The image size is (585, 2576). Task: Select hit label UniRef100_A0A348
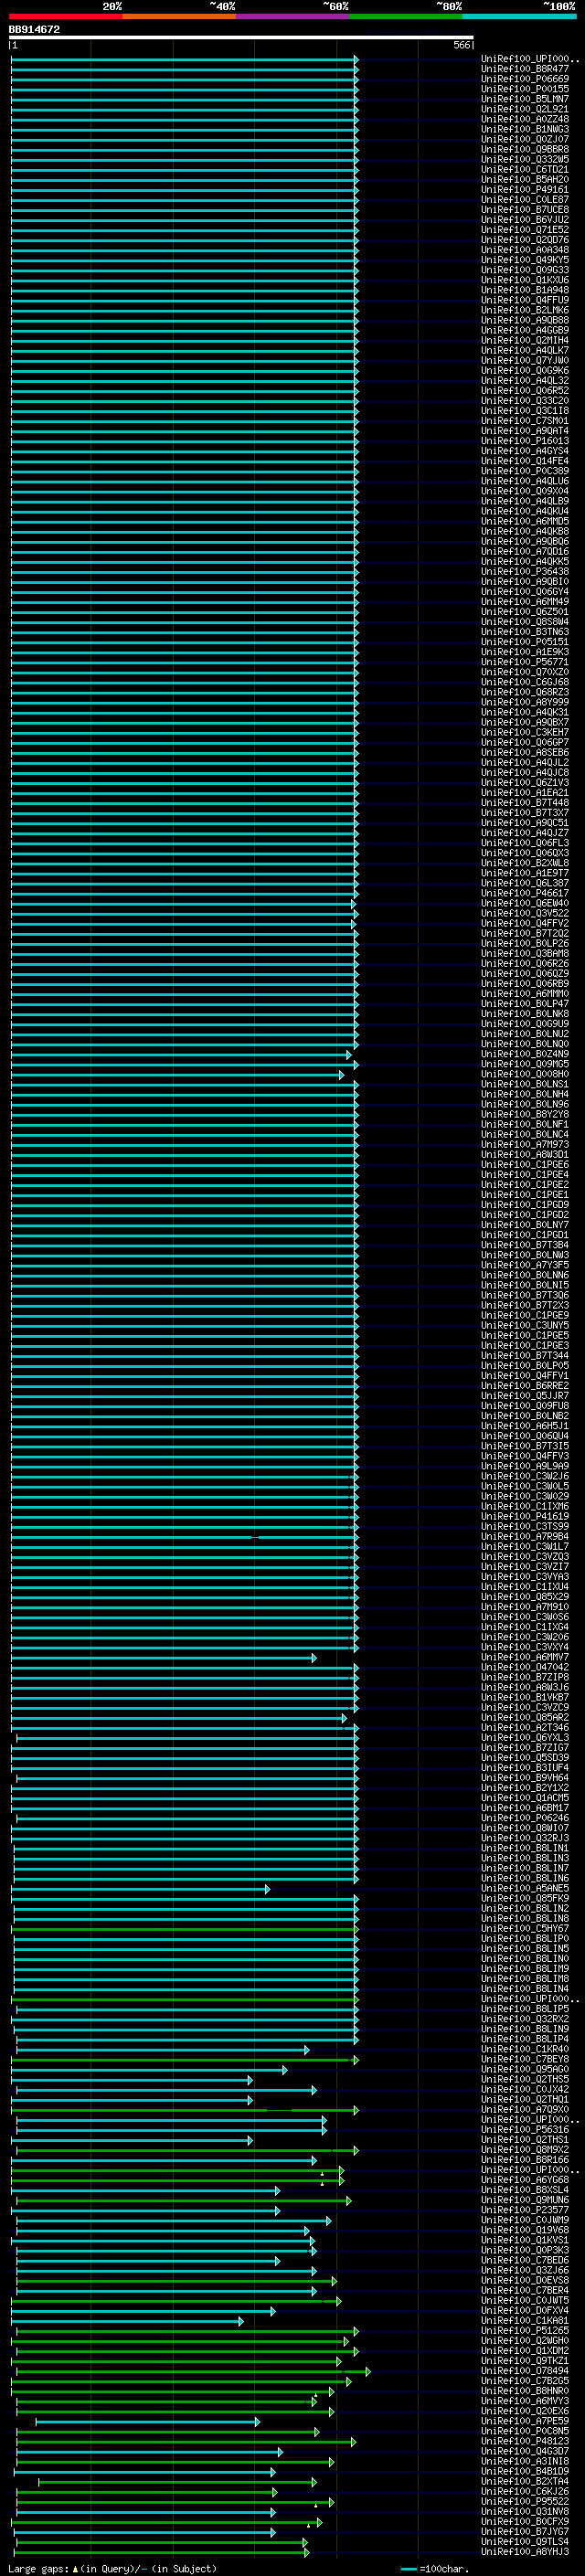pyautogui.click(x=525, y=250)
